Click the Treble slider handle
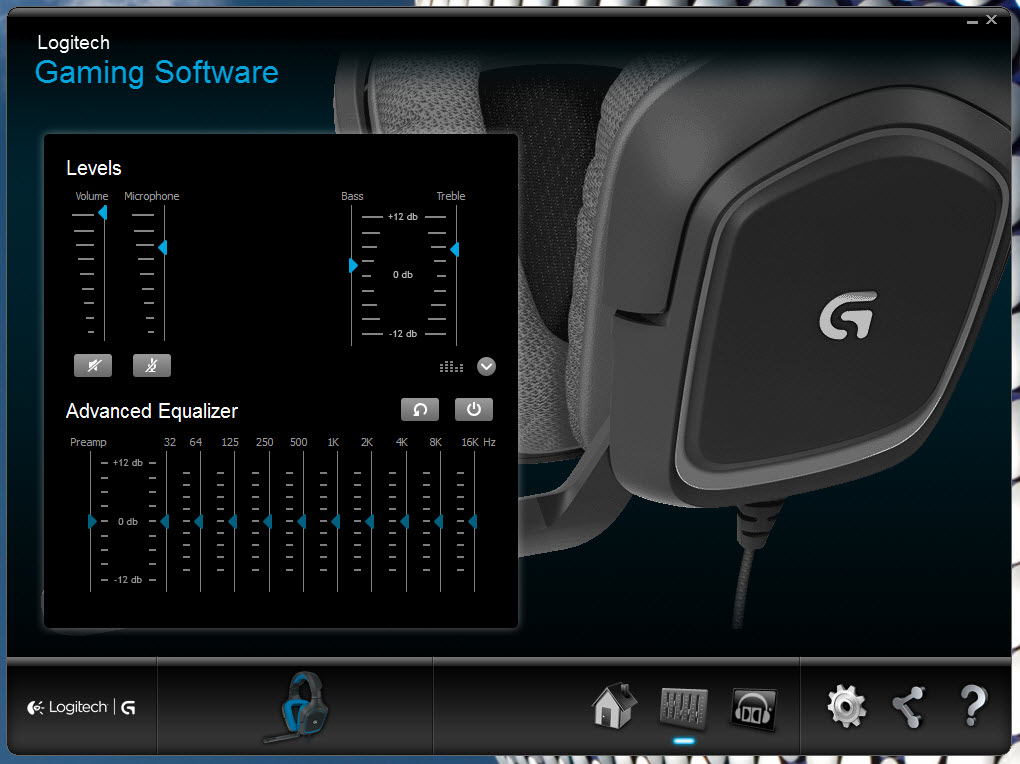 pos(455,249)
